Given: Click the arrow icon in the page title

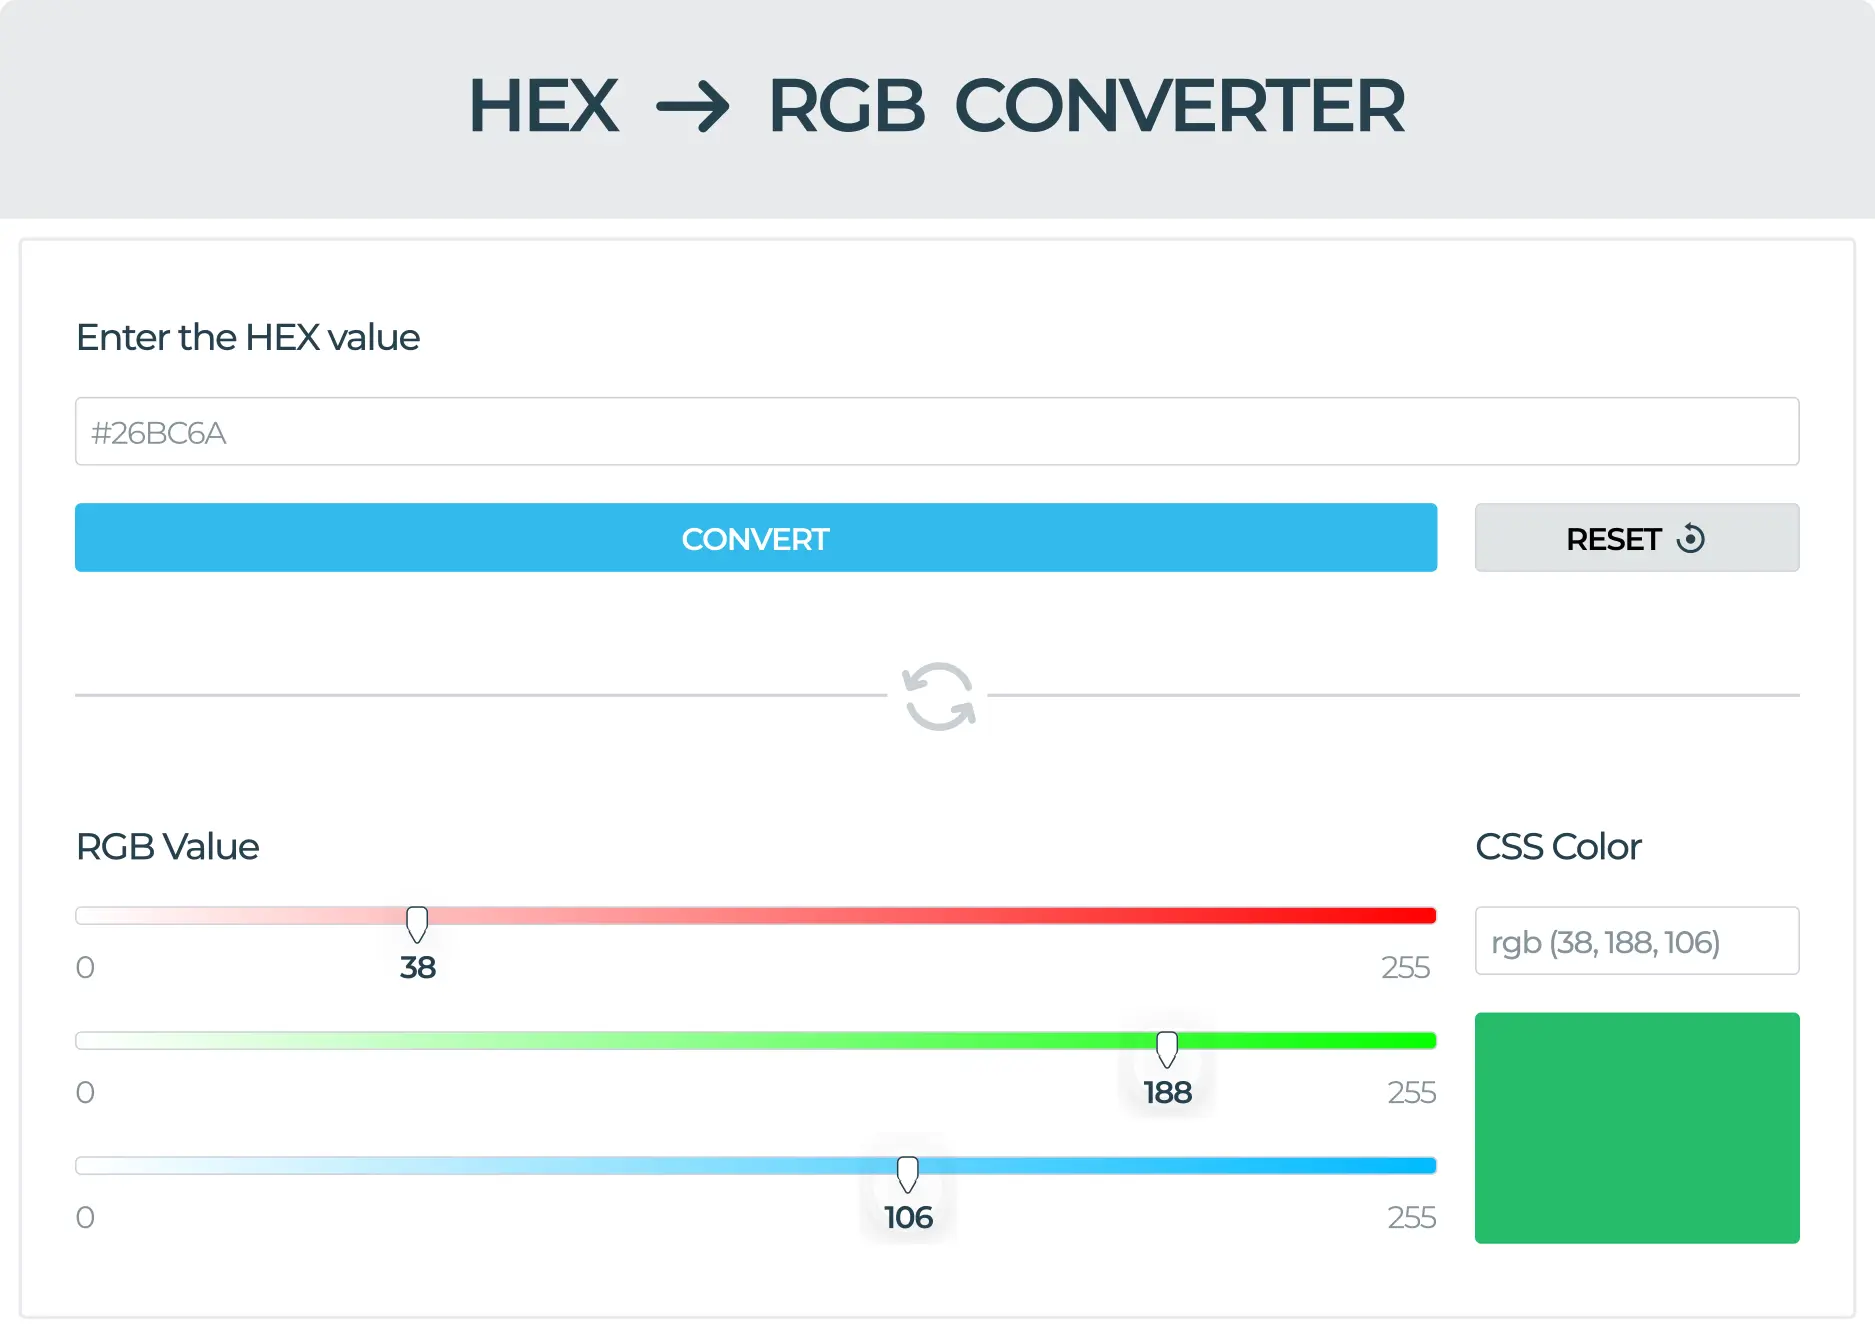Looking at the screenshot, I should 695,105.
